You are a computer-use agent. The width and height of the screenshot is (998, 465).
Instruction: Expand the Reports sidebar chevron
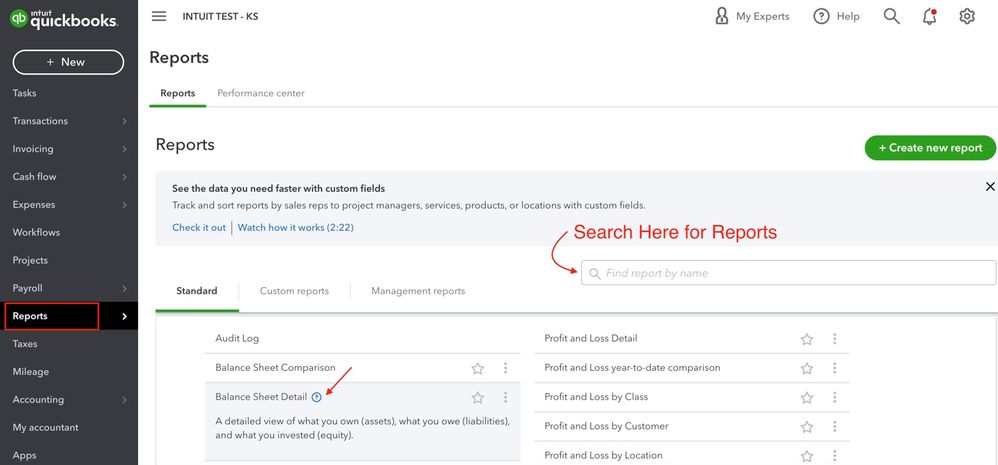coord(125,316)
